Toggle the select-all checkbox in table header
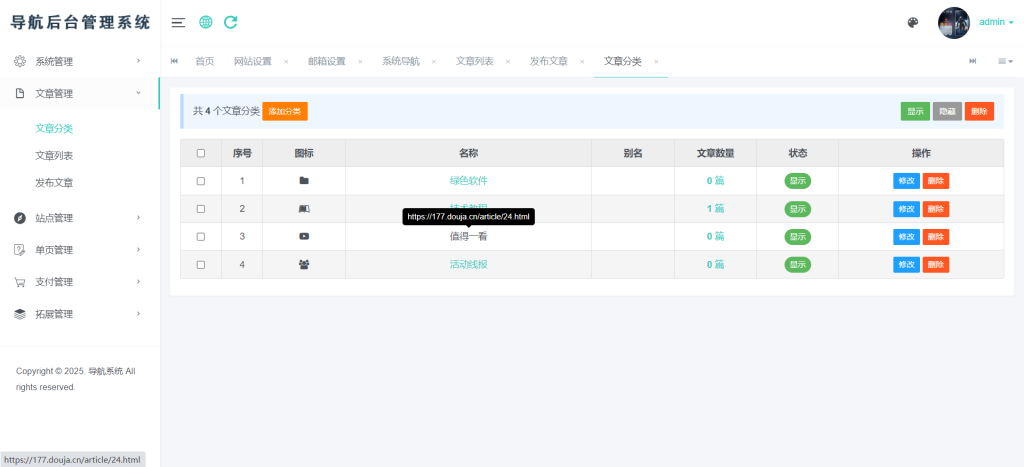This screenshot has height=467, width=1024. [200, 153]
